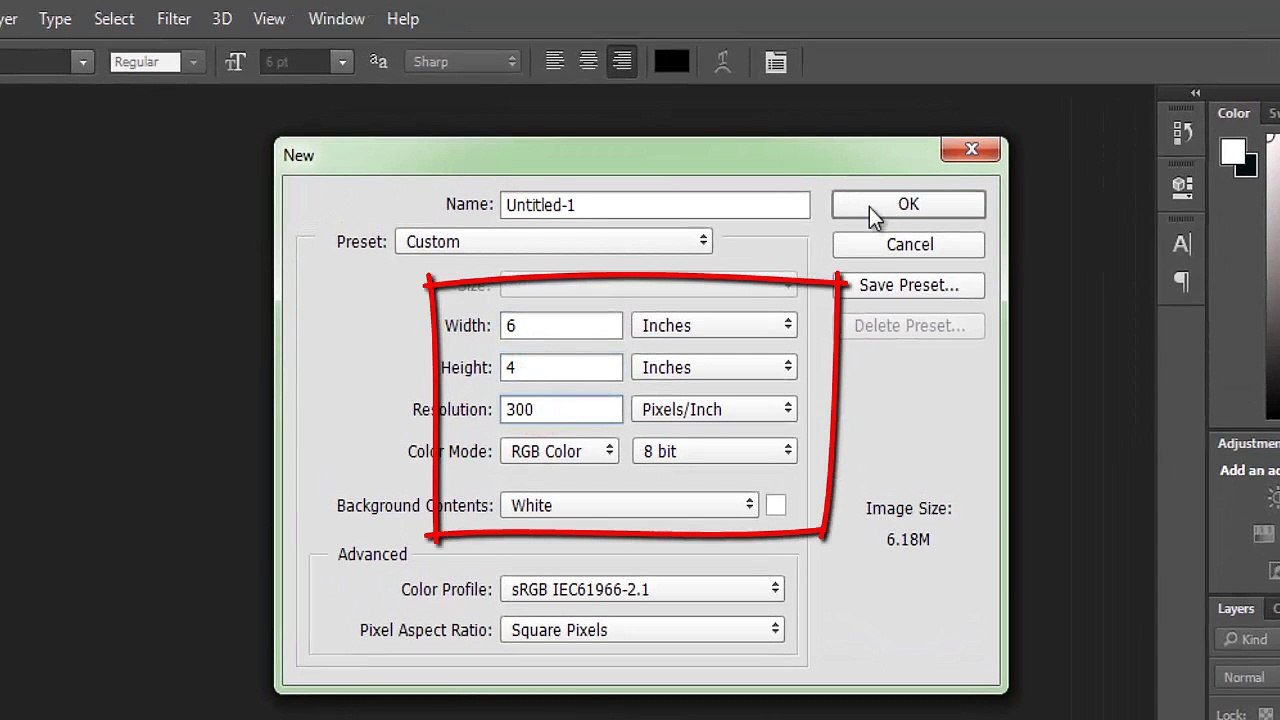Open the 3D menu
The image size is (1280, 720).
pos(222,19)
